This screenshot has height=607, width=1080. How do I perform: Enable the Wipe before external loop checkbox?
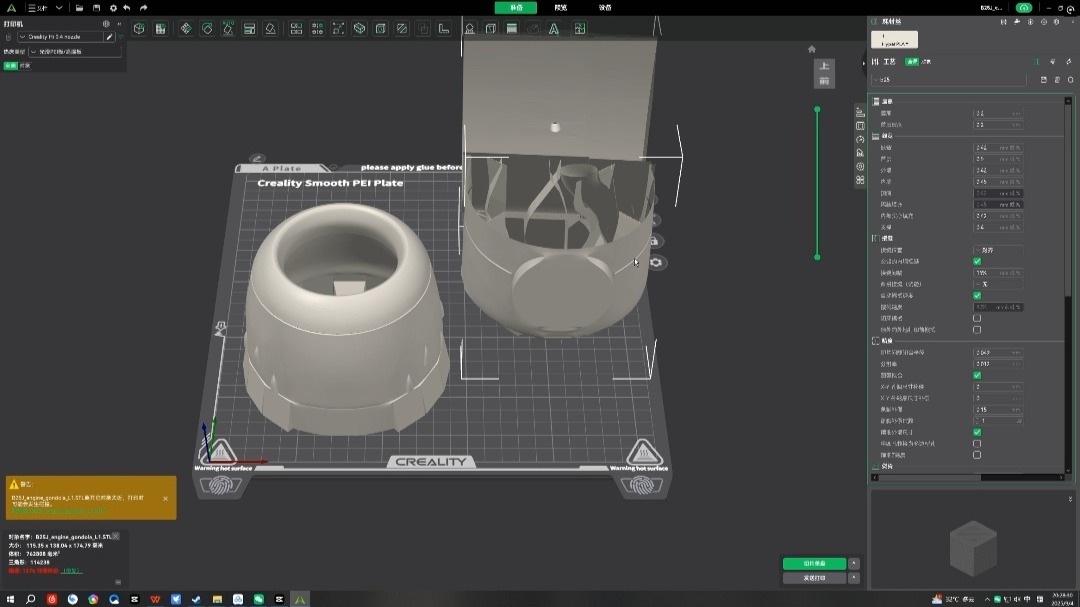click(x=977, y=329)
